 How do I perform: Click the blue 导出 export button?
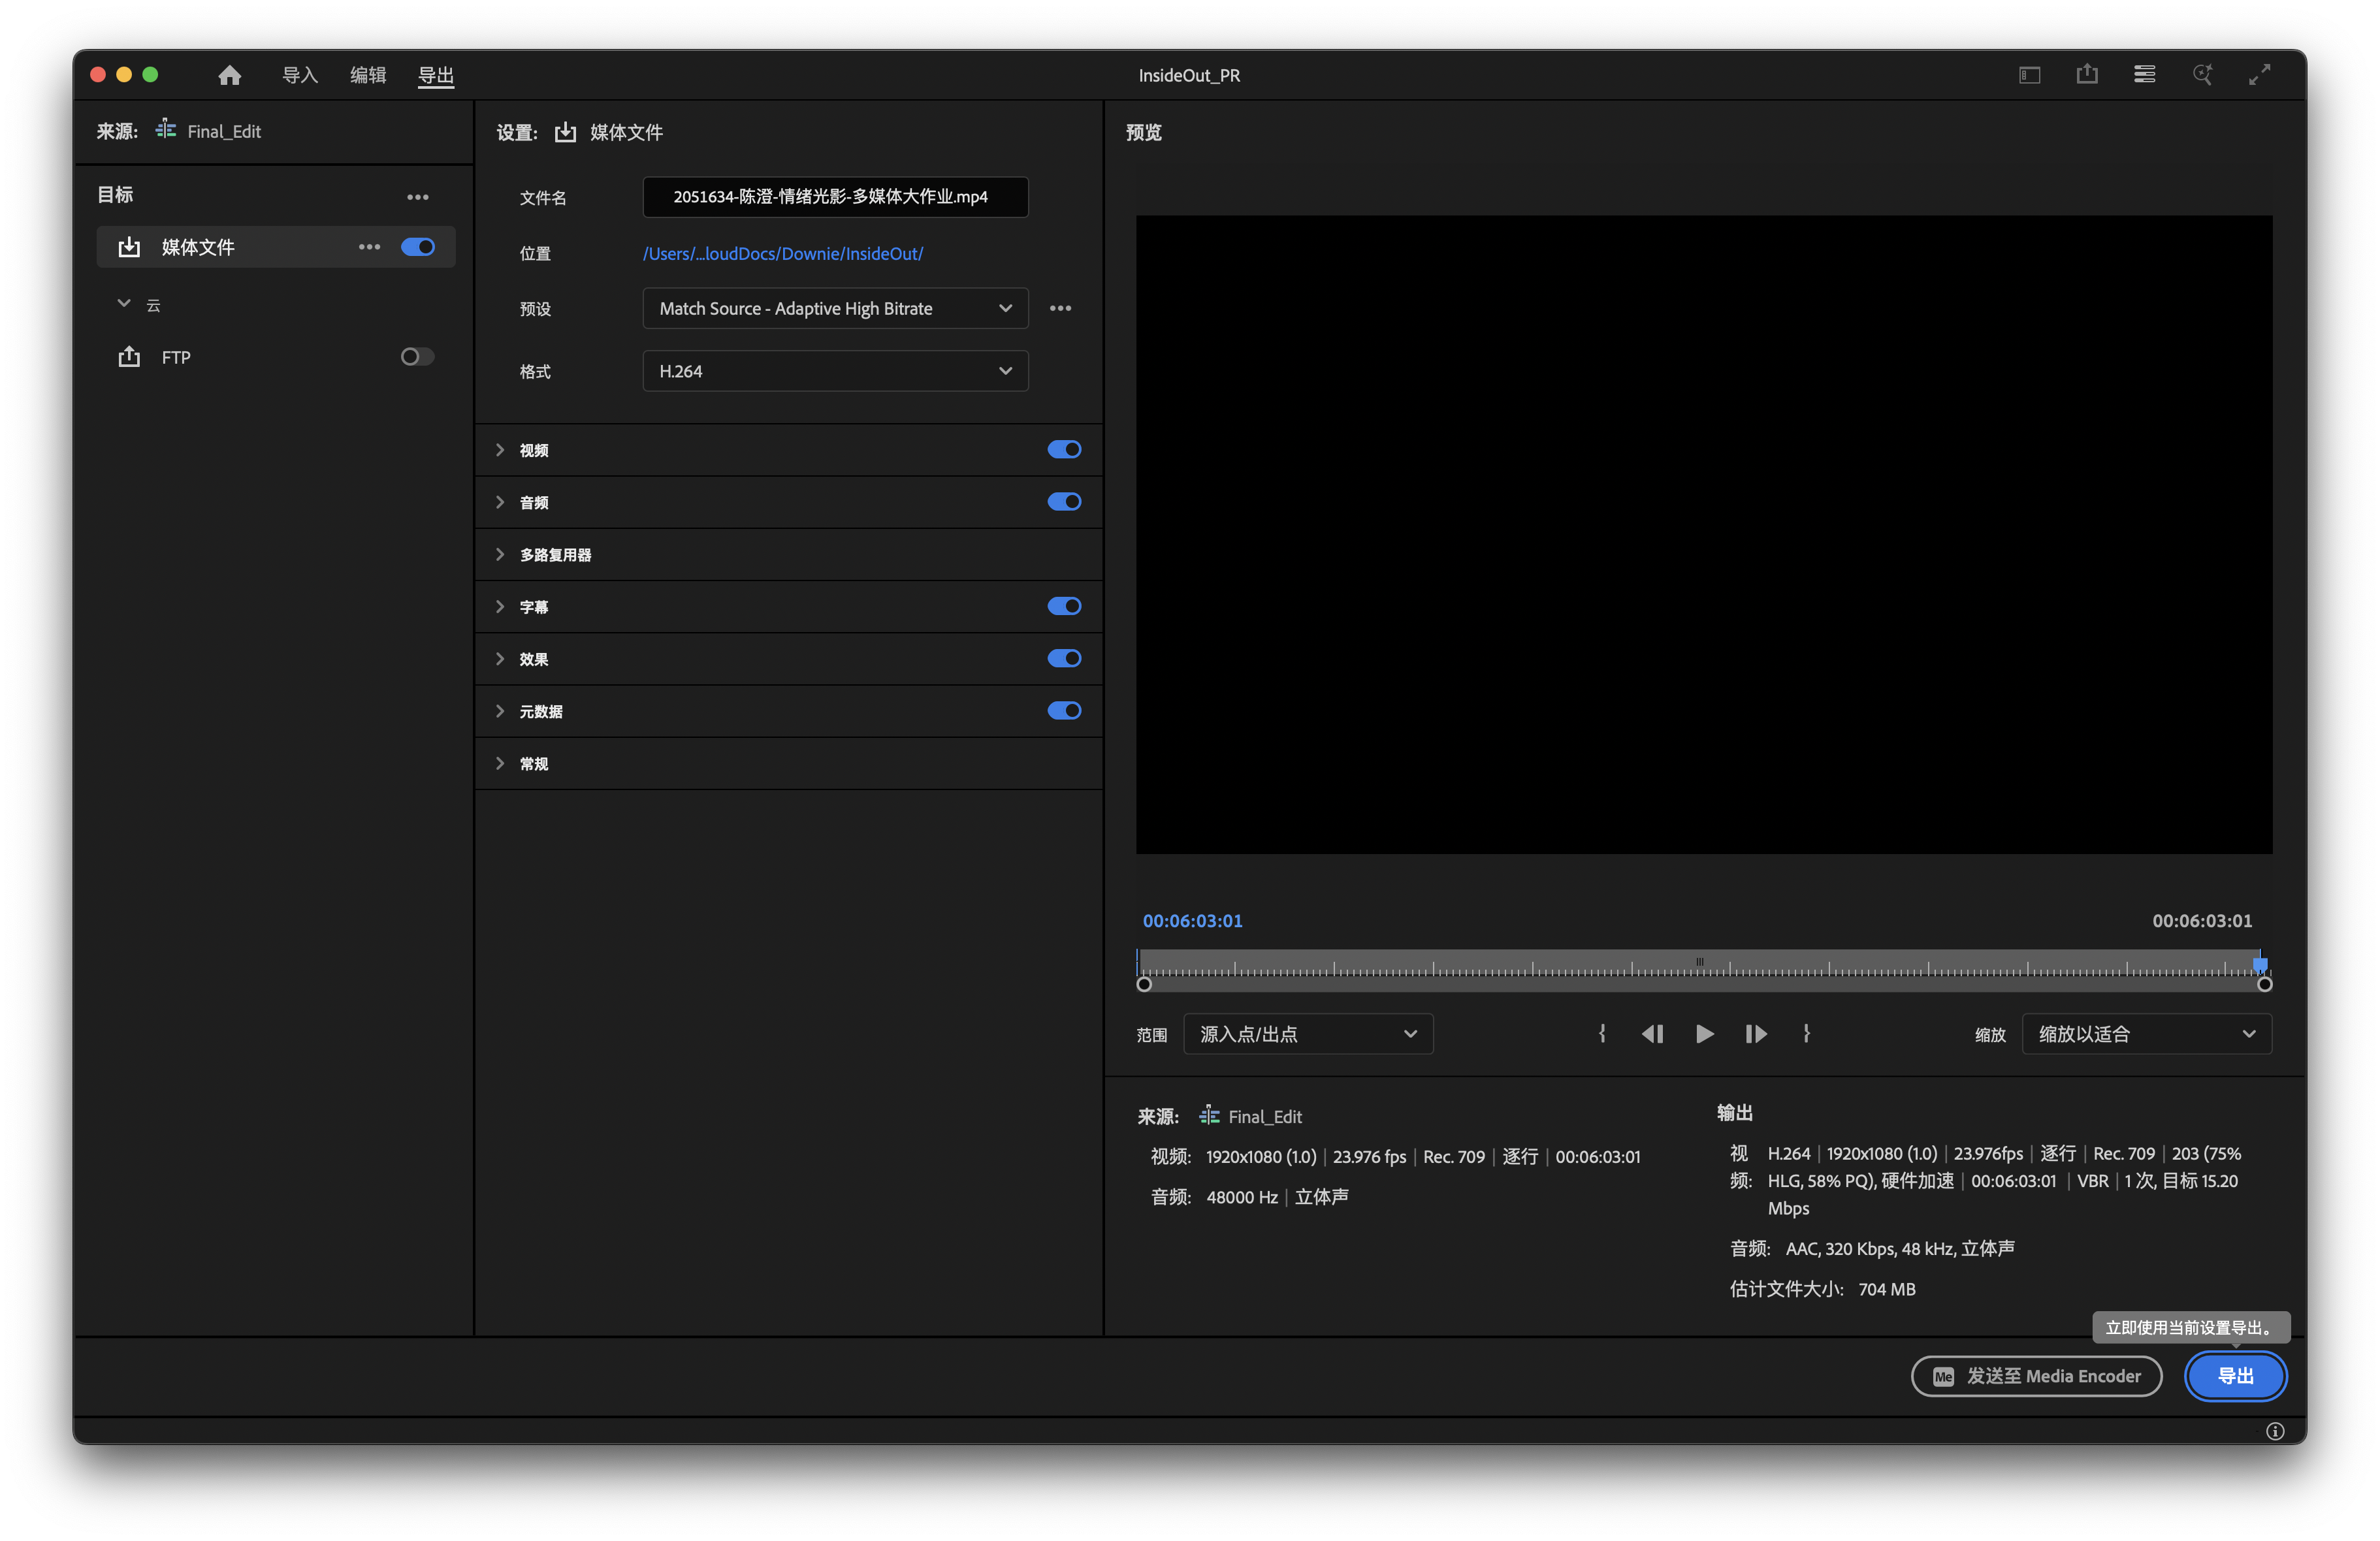point(2235,1377)
